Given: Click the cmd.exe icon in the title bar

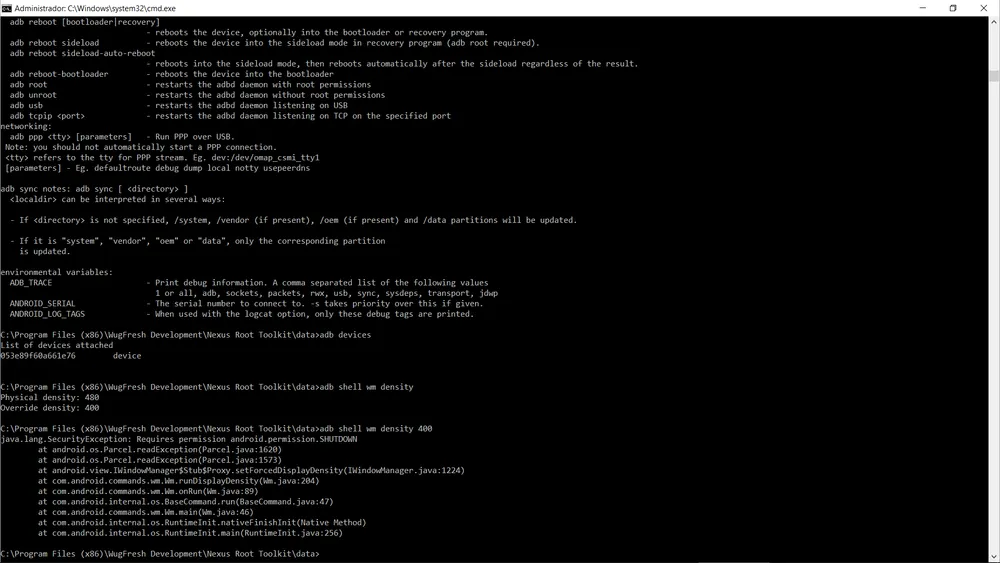Looking at the screenshot, I should (x=8, y=8).
